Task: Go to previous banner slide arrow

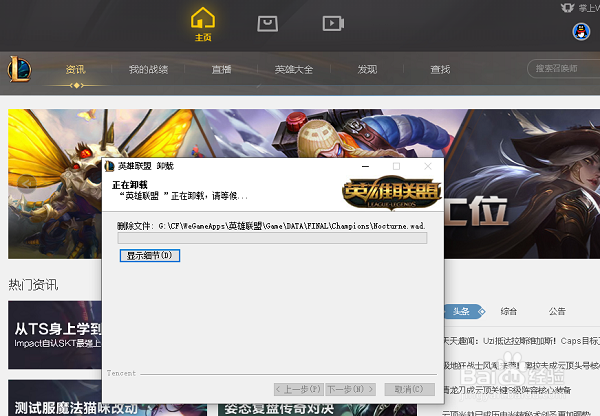Action: coord(27,184)
